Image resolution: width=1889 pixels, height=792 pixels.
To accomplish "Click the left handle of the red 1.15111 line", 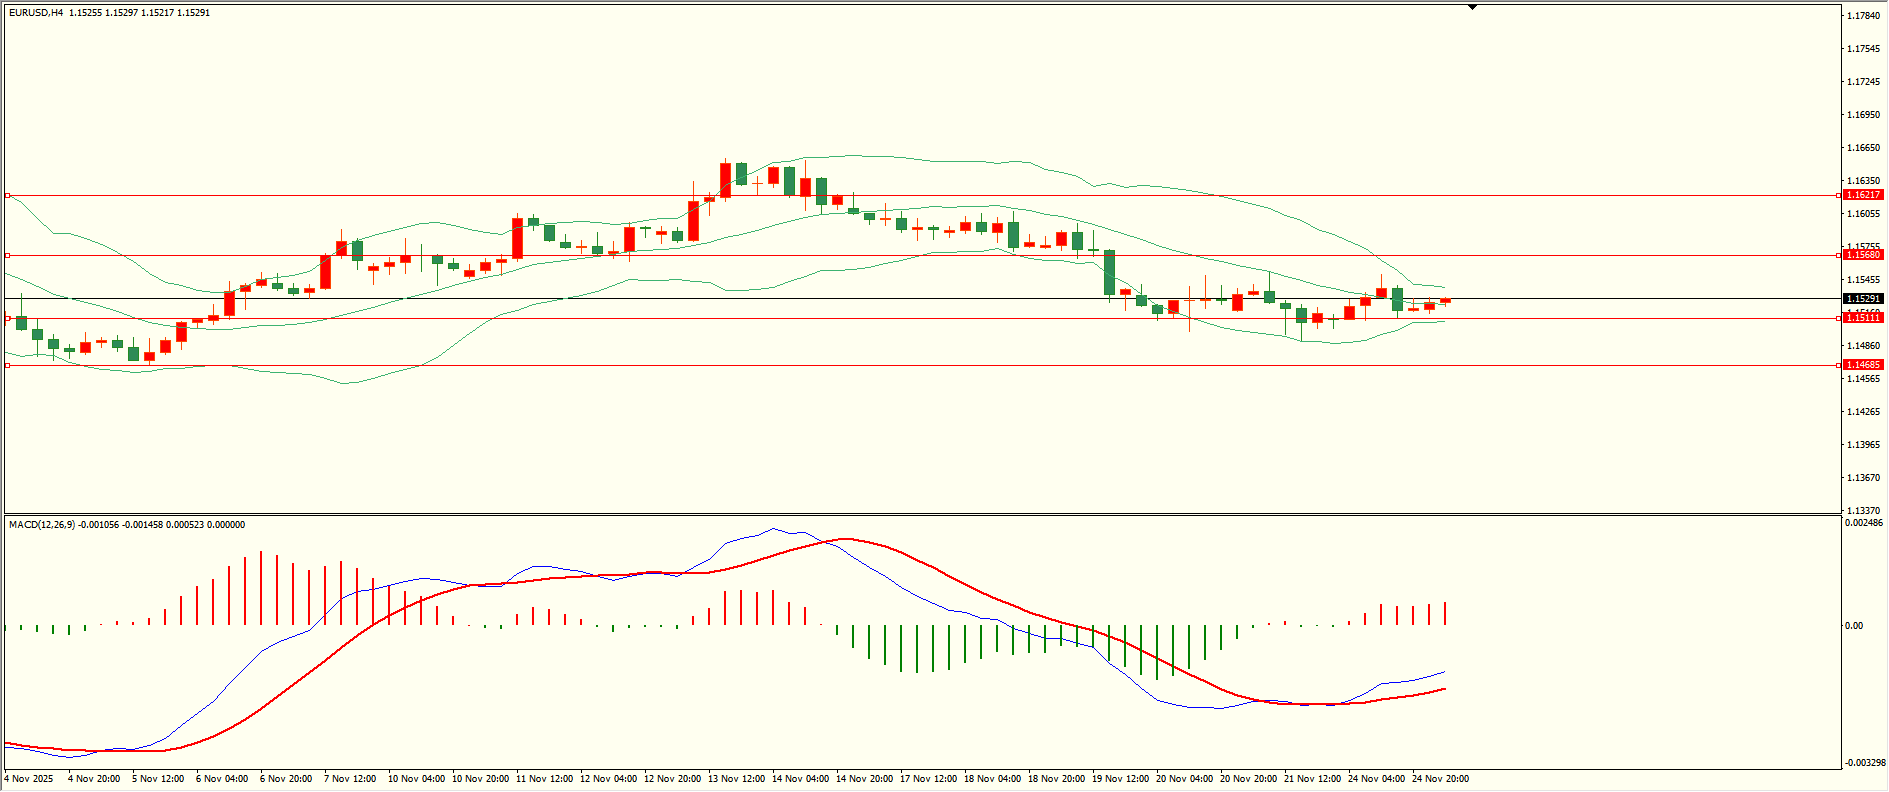I will coord(8,318).
